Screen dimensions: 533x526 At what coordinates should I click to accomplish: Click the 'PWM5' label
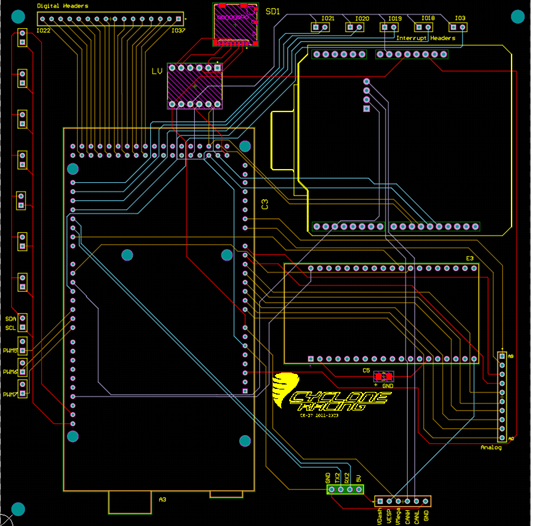pos(10,351)
